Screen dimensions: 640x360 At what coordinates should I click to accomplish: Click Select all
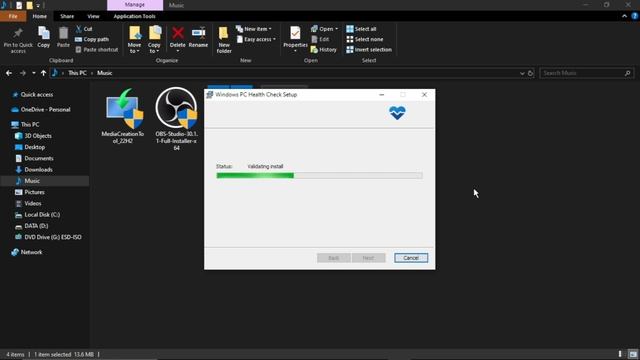361,29
